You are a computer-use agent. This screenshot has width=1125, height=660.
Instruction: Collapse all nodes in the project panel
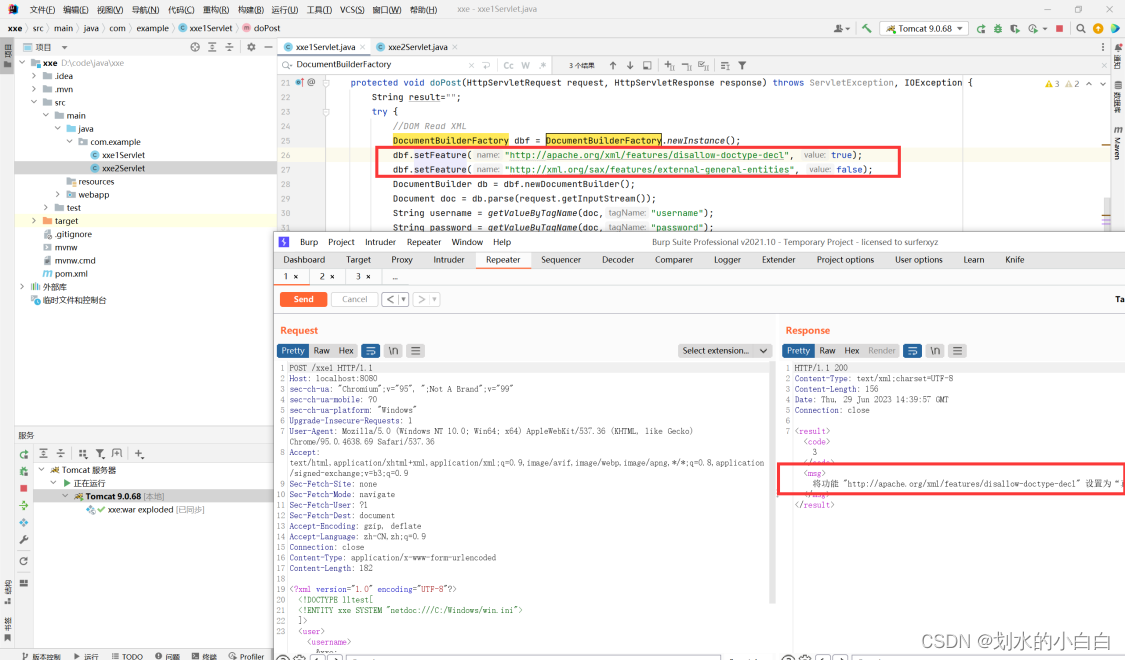click(229, 47)
